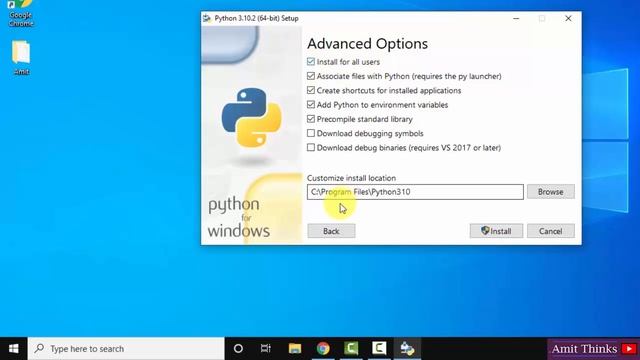This screenshot has width=640, height=360.
Task: Open Cortana from the taskbar
Action: pos(238,349)
